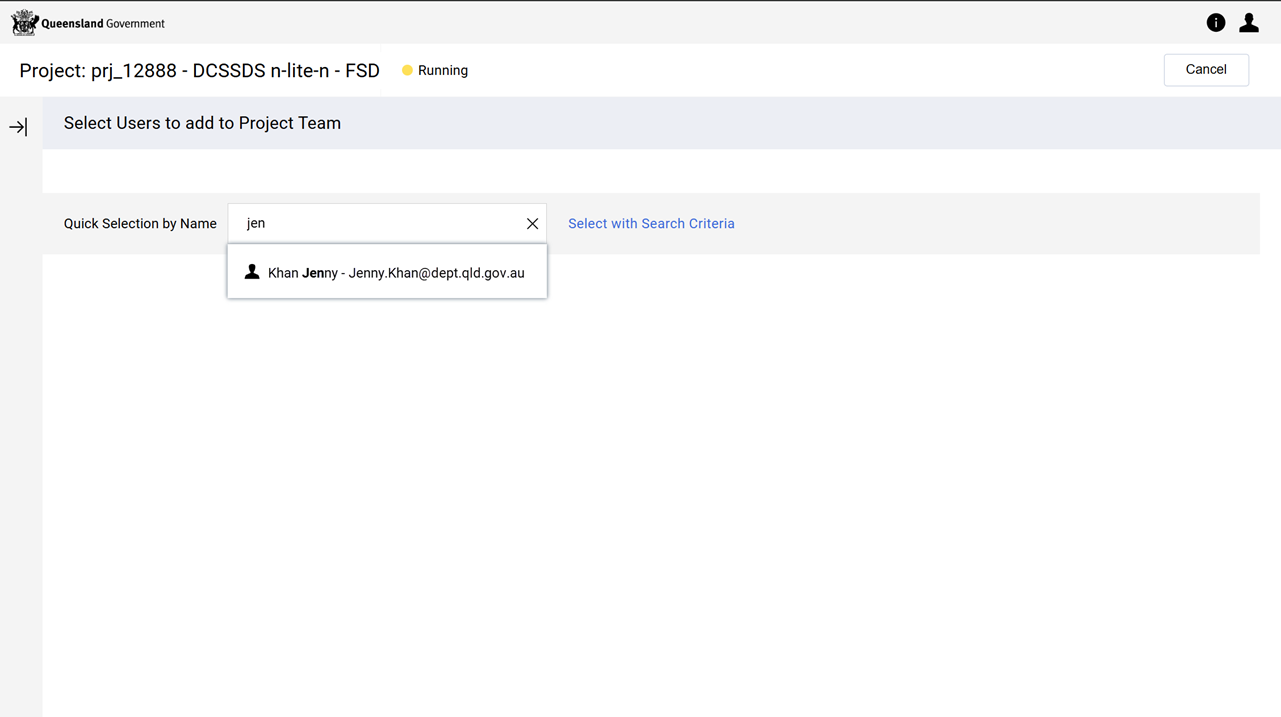The image size is (1281, 717).
Task: Open the information icon in header
Action: [1215, 23]
